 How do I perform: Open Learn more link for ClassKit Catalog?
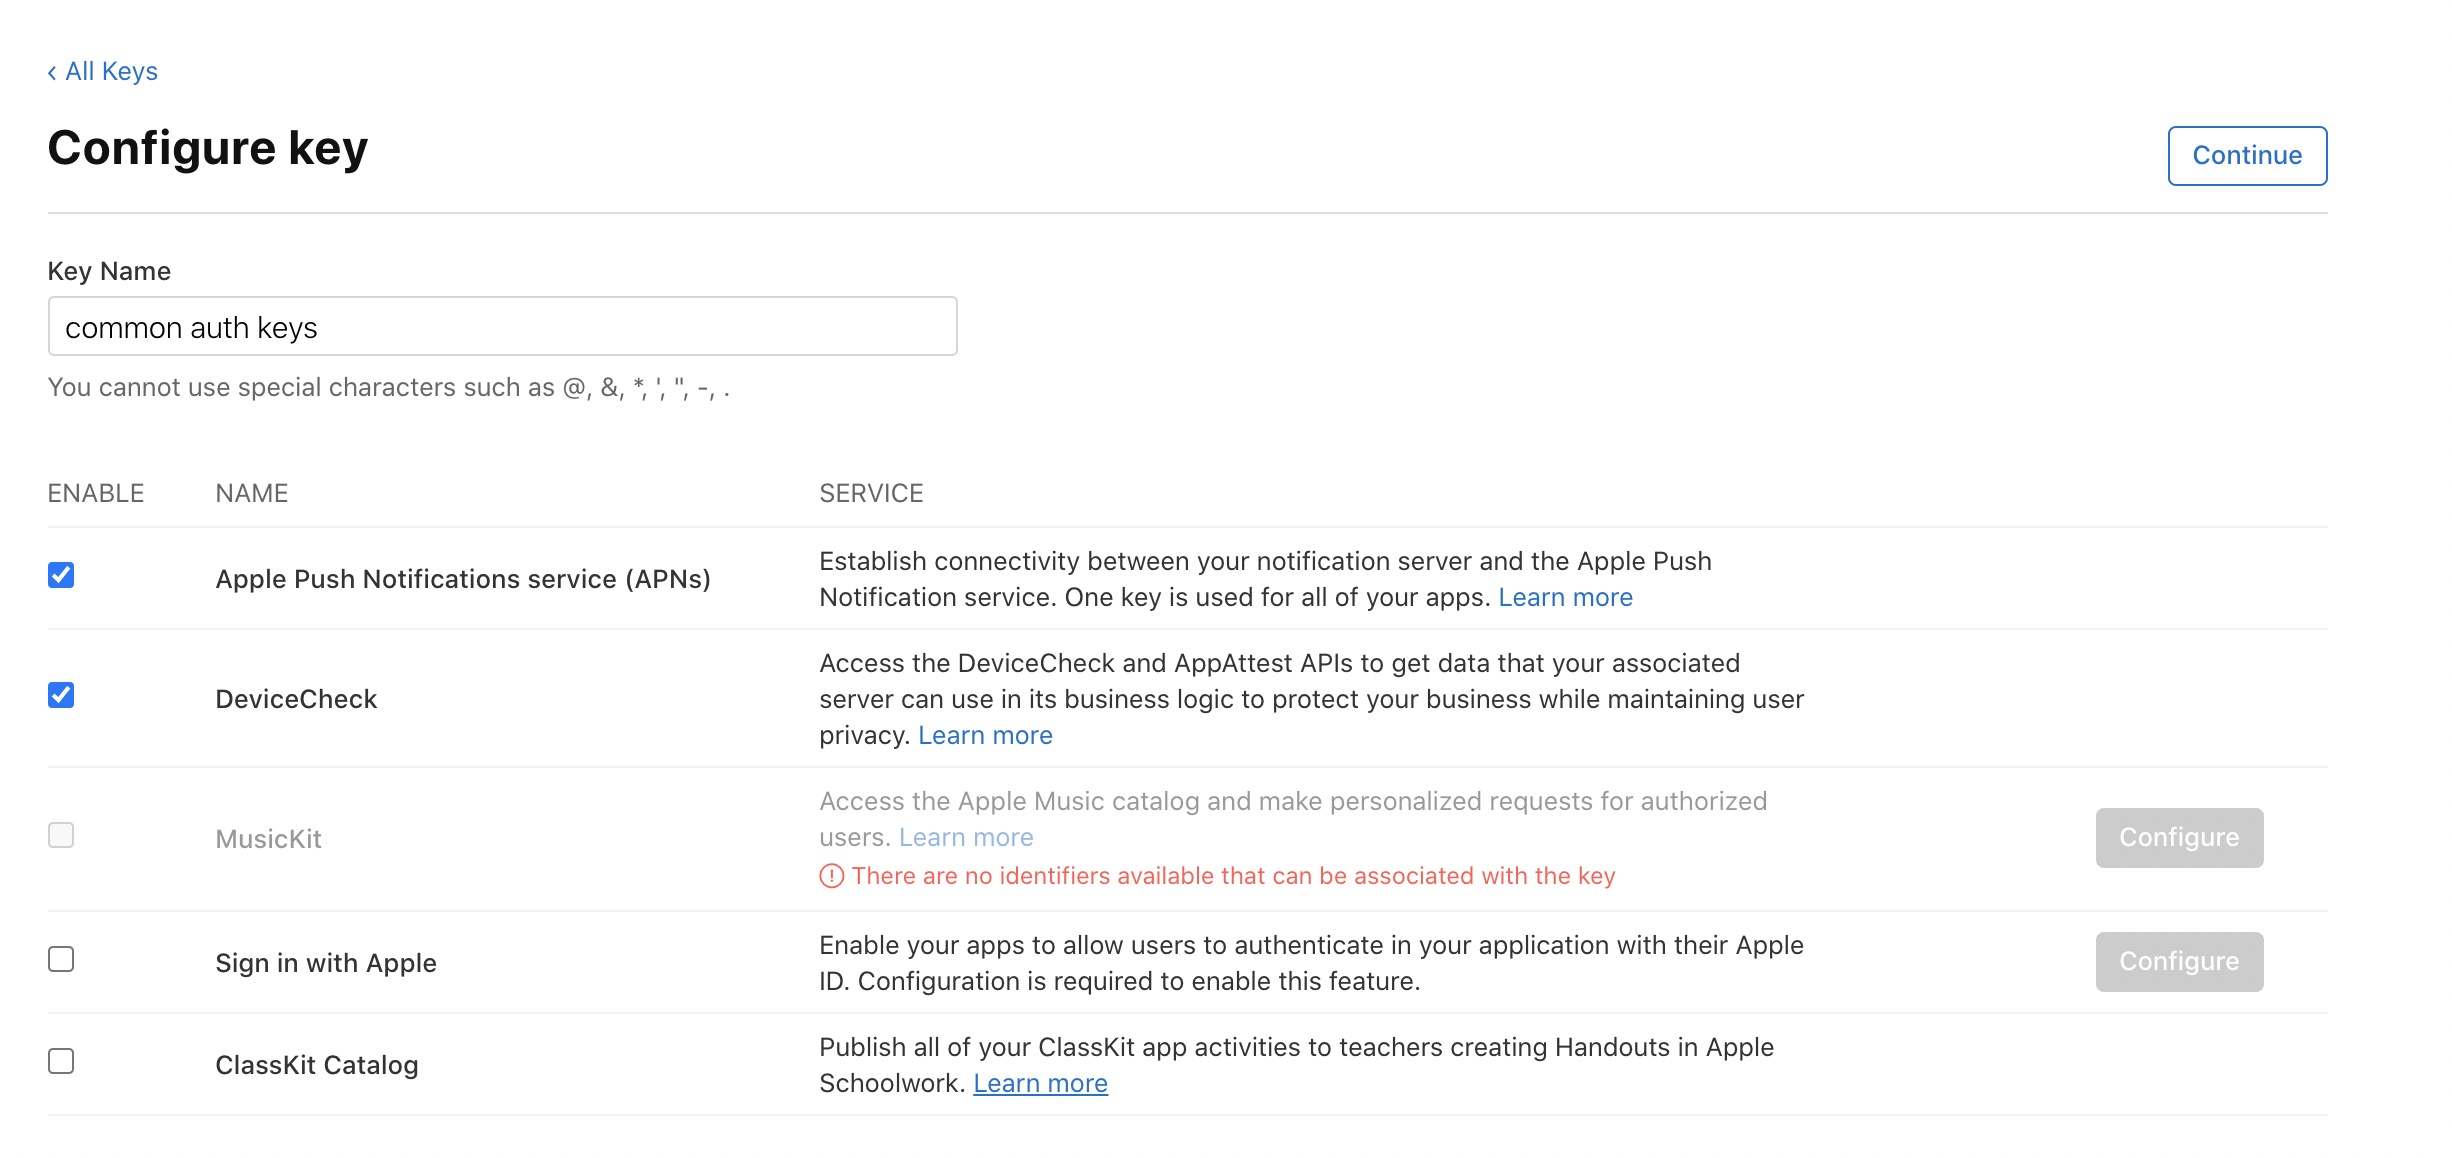point(1040,1083)
